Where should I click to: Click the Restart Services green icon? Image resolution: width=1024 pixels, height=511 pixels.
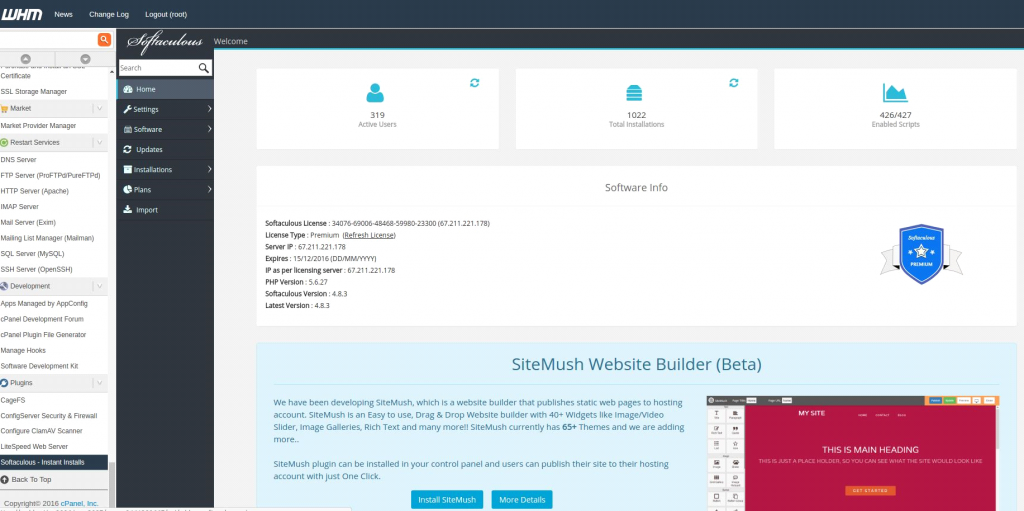coord(5,142)
